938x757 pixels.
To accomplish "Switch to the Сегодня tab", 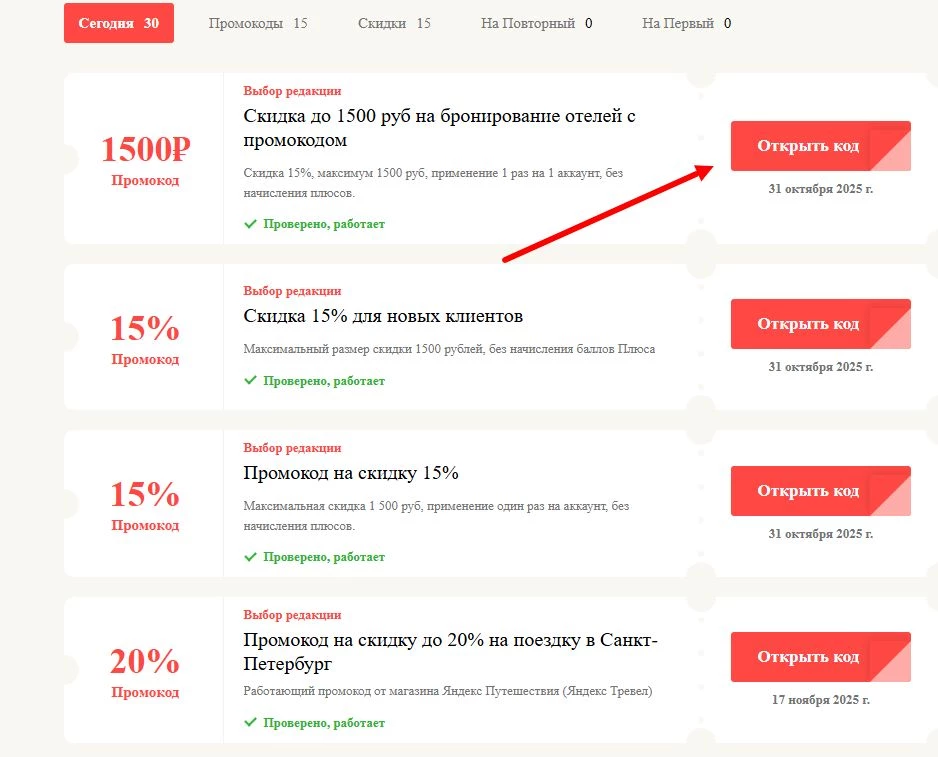I will pos(118,23).
